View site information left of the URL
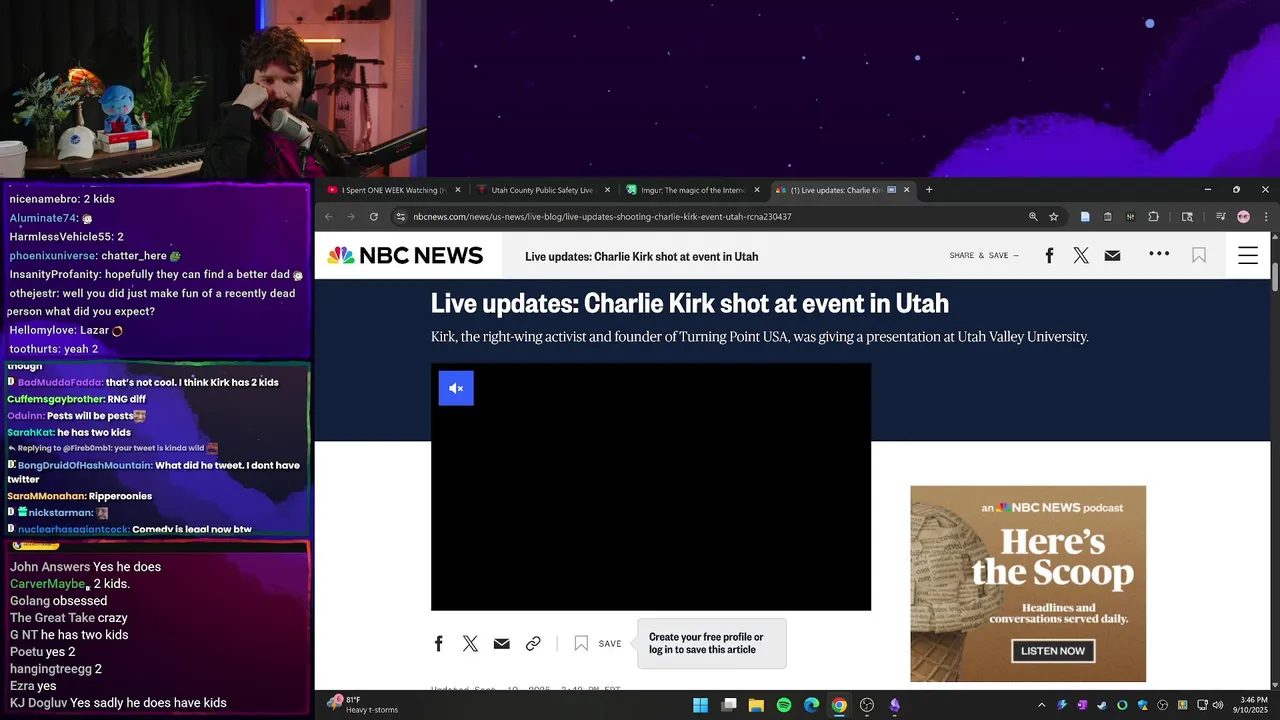1280x720 pixels. 400,217
